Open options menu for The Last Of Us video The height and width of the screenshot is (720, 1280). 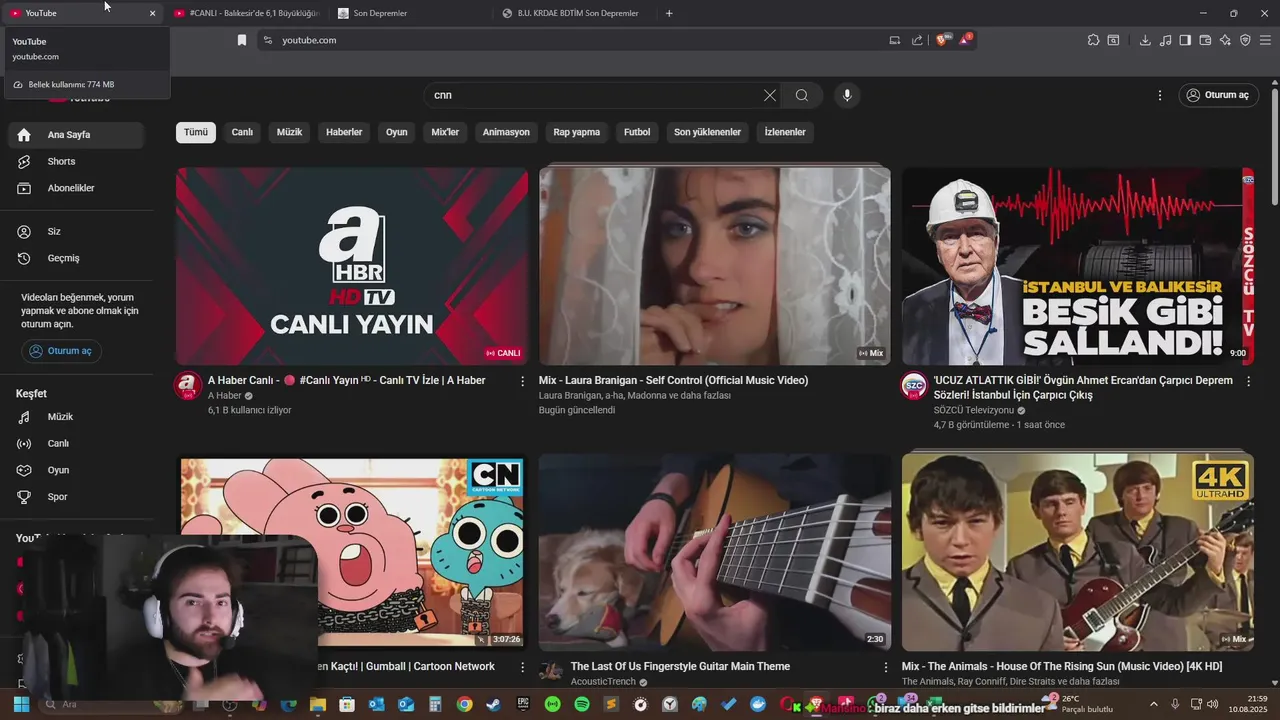point(885,667)
